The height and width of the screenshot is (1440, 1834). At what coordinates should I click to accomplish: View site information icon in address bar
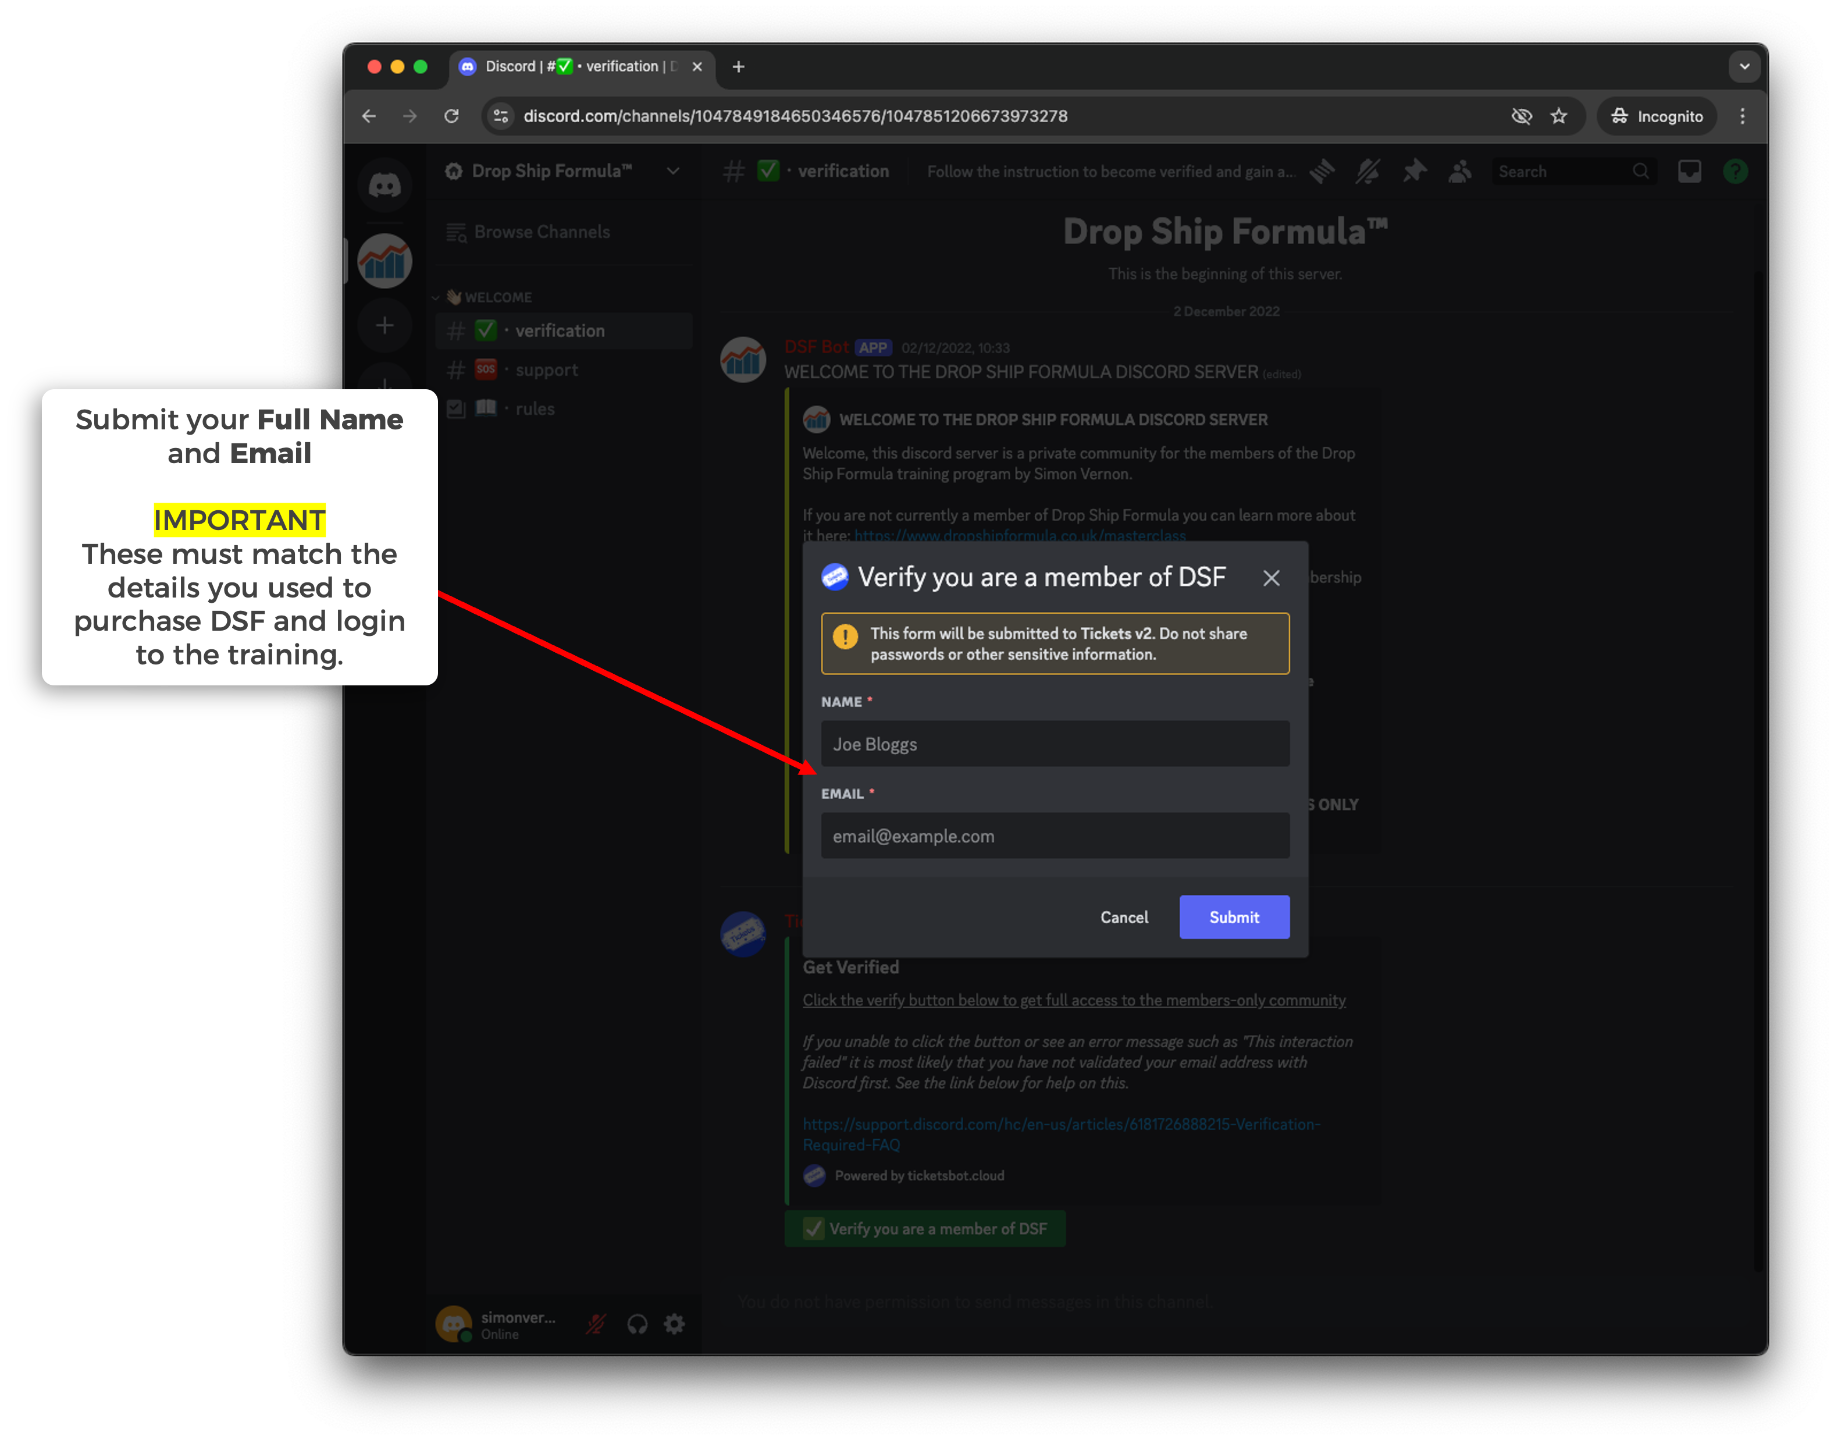coord(501,116)
